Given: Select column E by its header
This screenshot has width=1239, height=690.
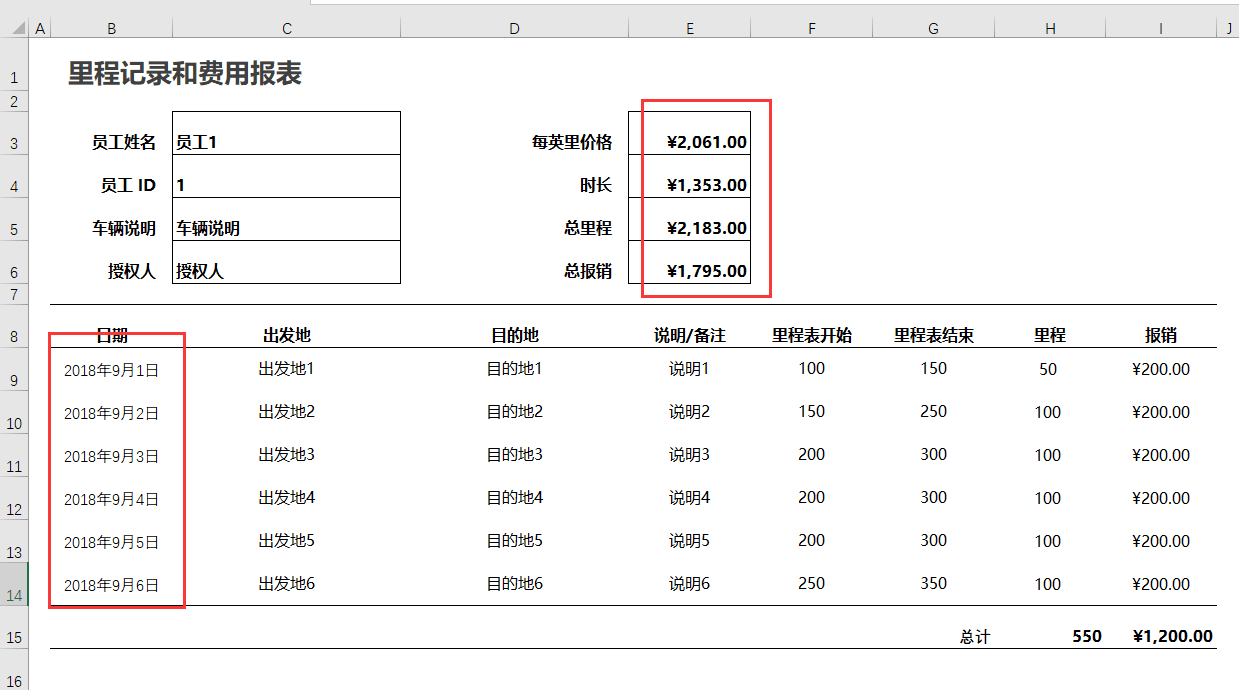Looking at the screenshot, I should [x=689, y=28].
